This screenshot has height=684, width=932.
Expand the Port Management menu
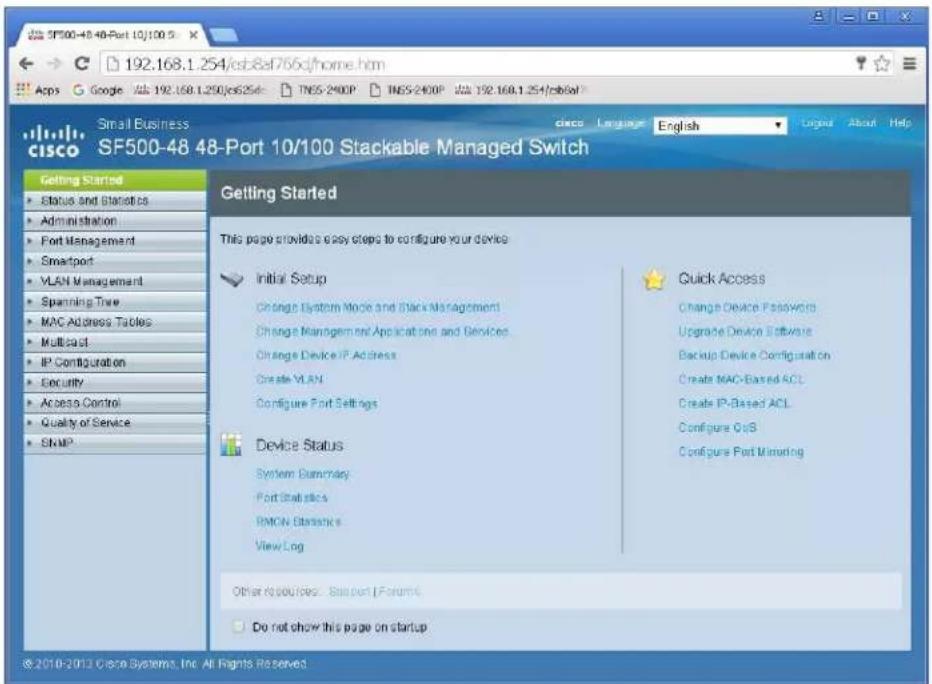[x=115, y=241]
